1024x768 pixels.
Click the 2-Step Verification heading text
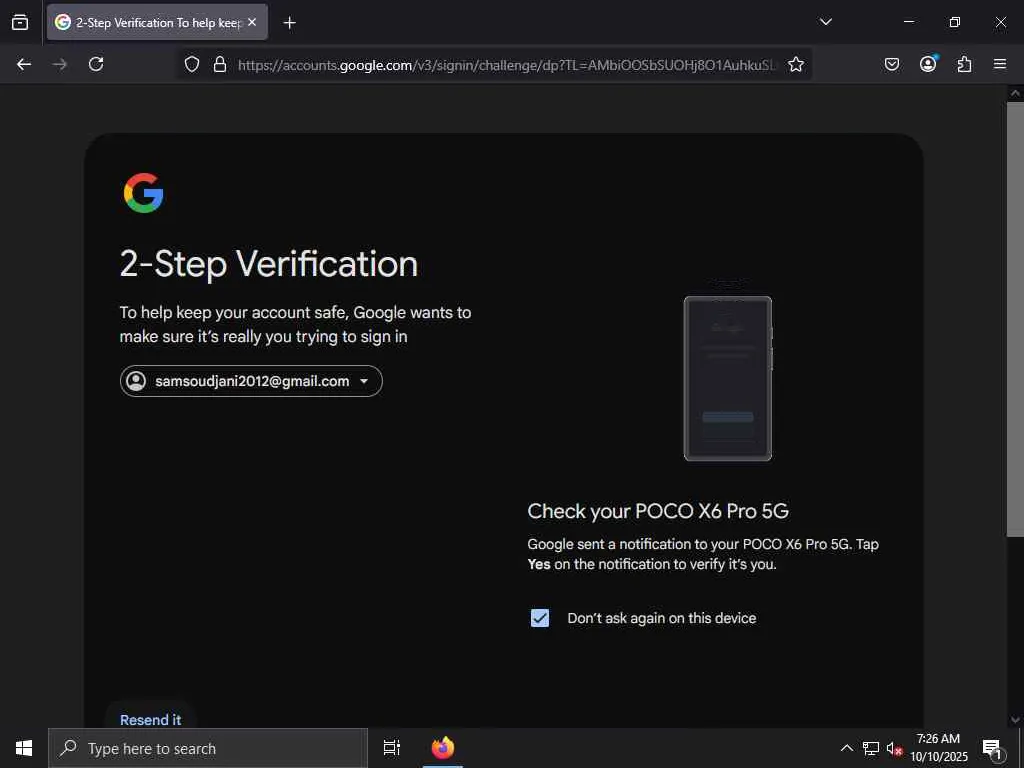[x=268, y=264]
